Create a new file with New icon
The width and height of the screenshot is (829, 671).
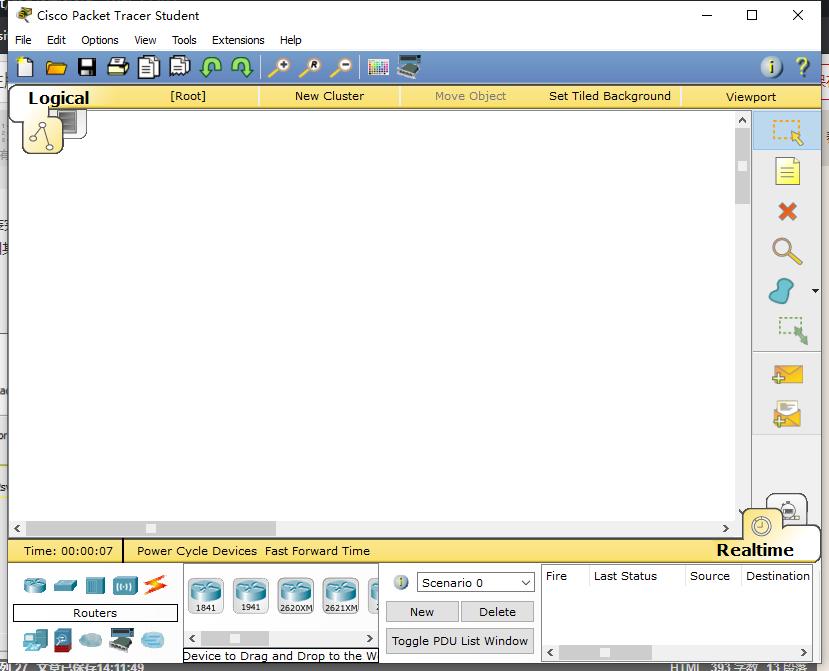pyautogui.click(x=25, y=67)
